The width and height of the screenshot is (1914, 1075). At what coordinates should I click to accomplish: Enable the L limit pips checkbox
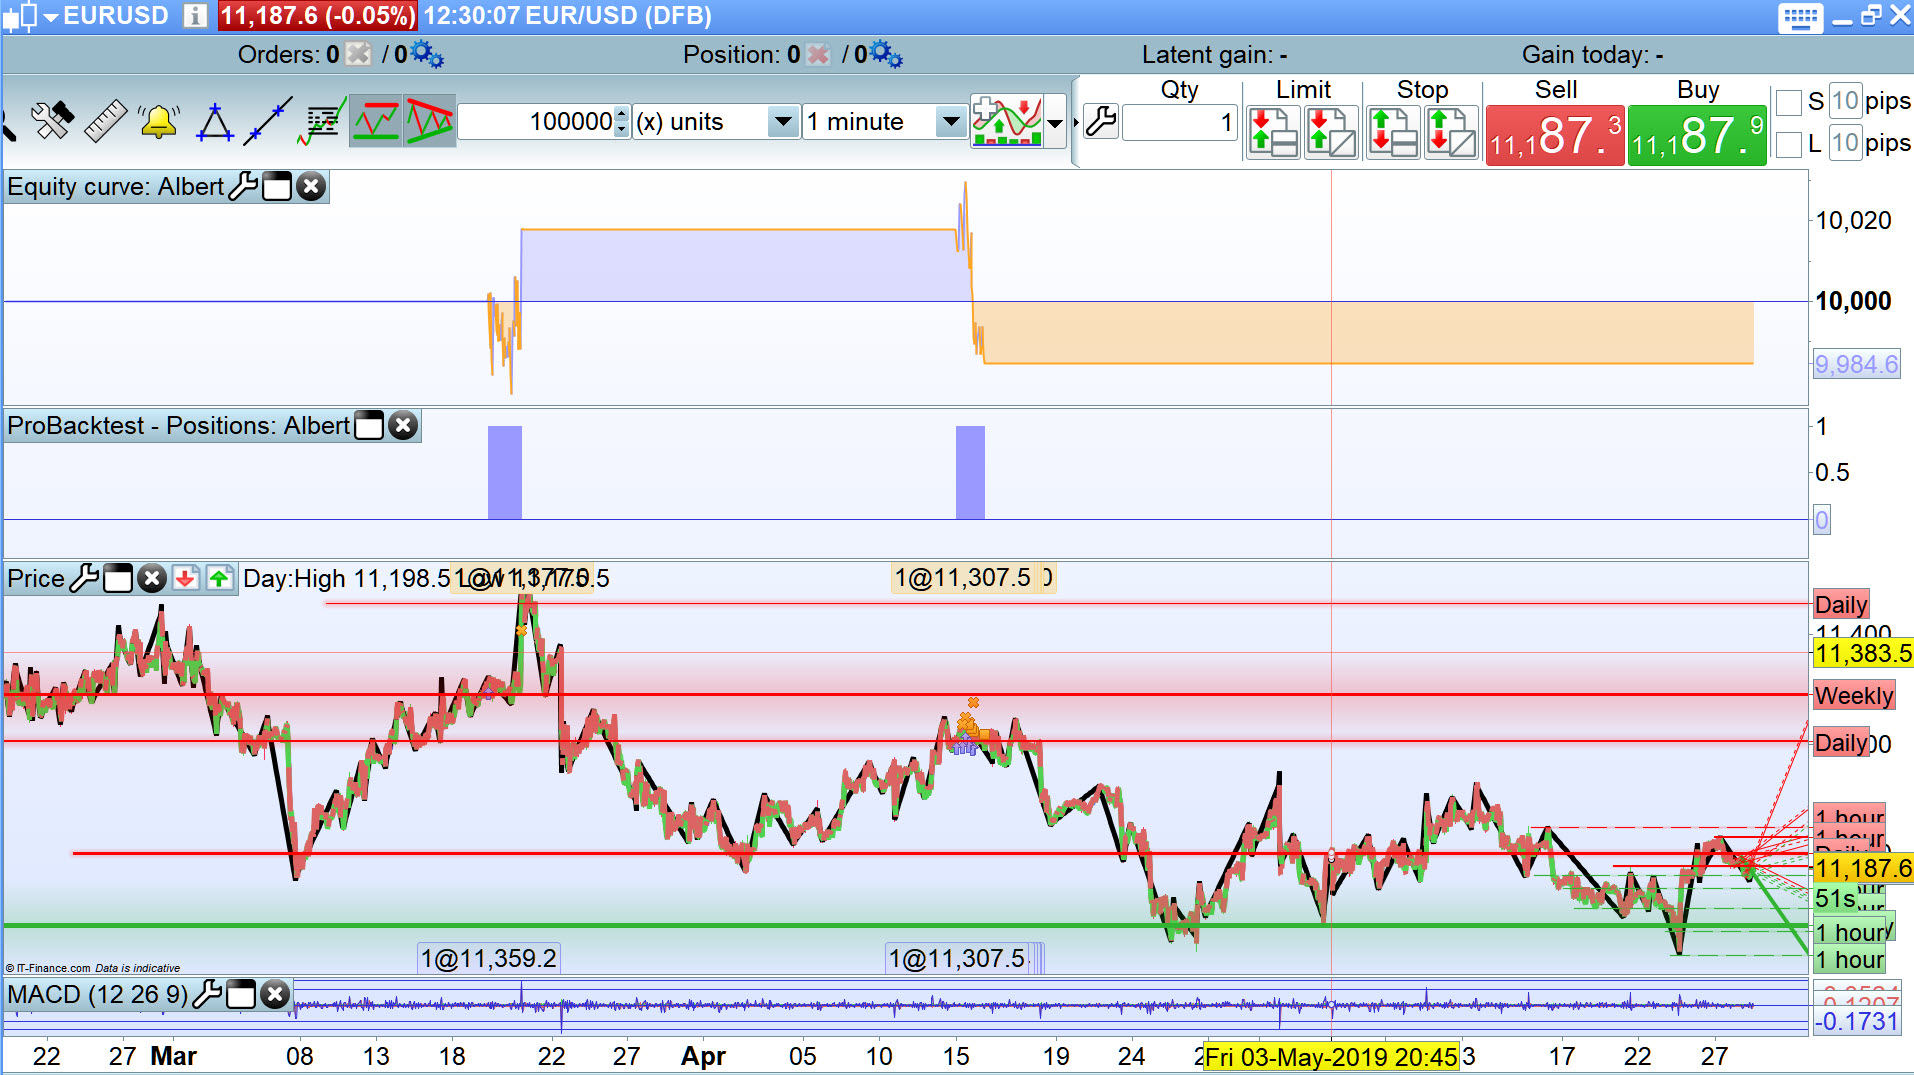1789,144
